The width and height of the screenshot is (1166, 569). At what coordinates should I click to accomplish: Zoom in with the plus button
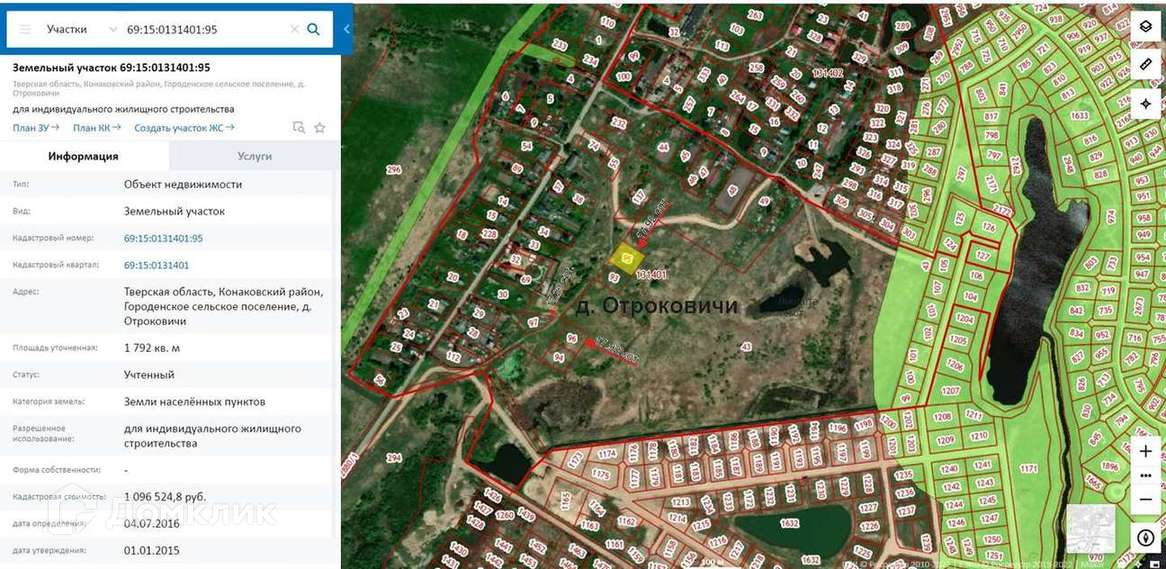[x=1146, y=451]
